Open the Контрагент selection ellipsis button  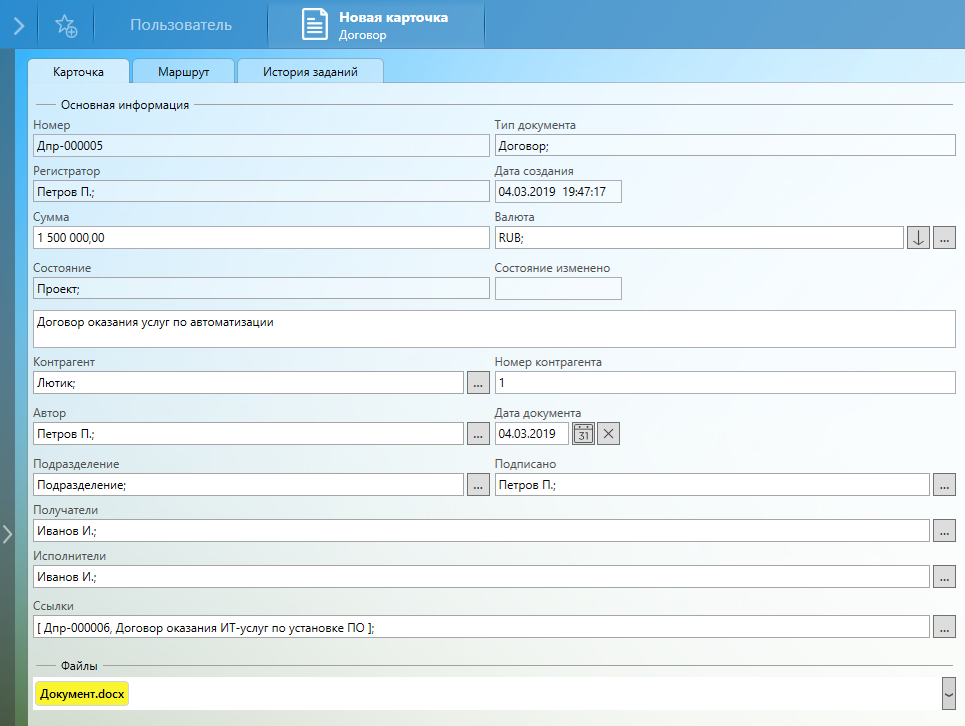click(478, 382)
